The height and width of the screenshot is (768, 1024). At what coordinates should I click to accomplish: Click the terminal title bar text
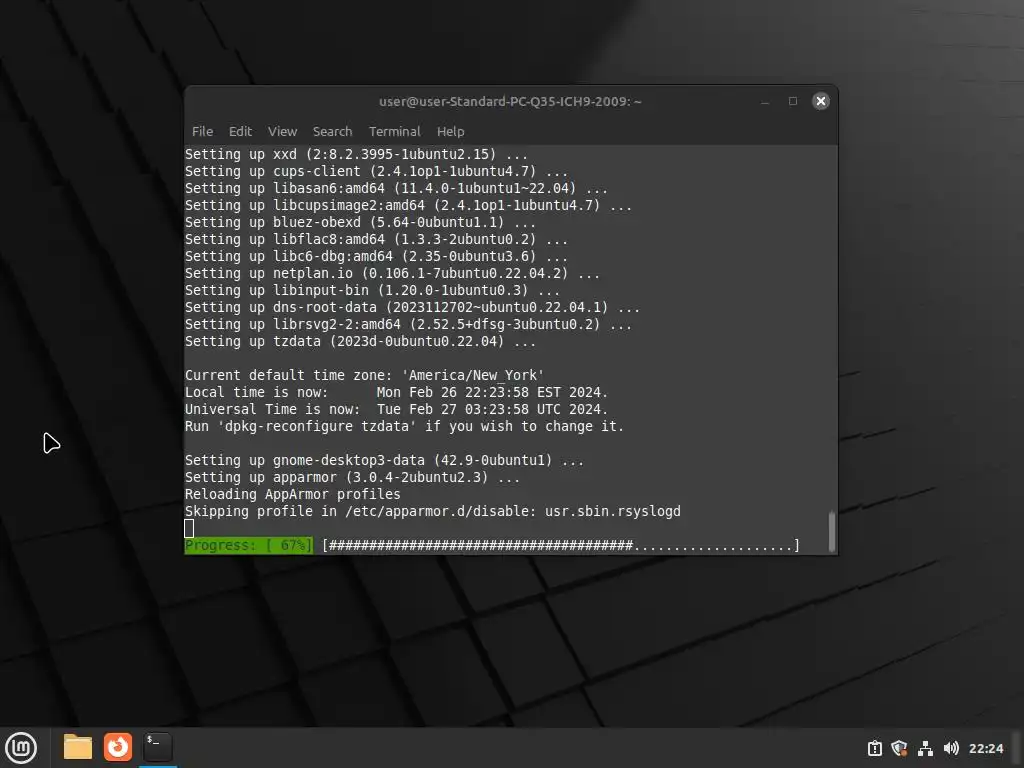tap(510, 101)
